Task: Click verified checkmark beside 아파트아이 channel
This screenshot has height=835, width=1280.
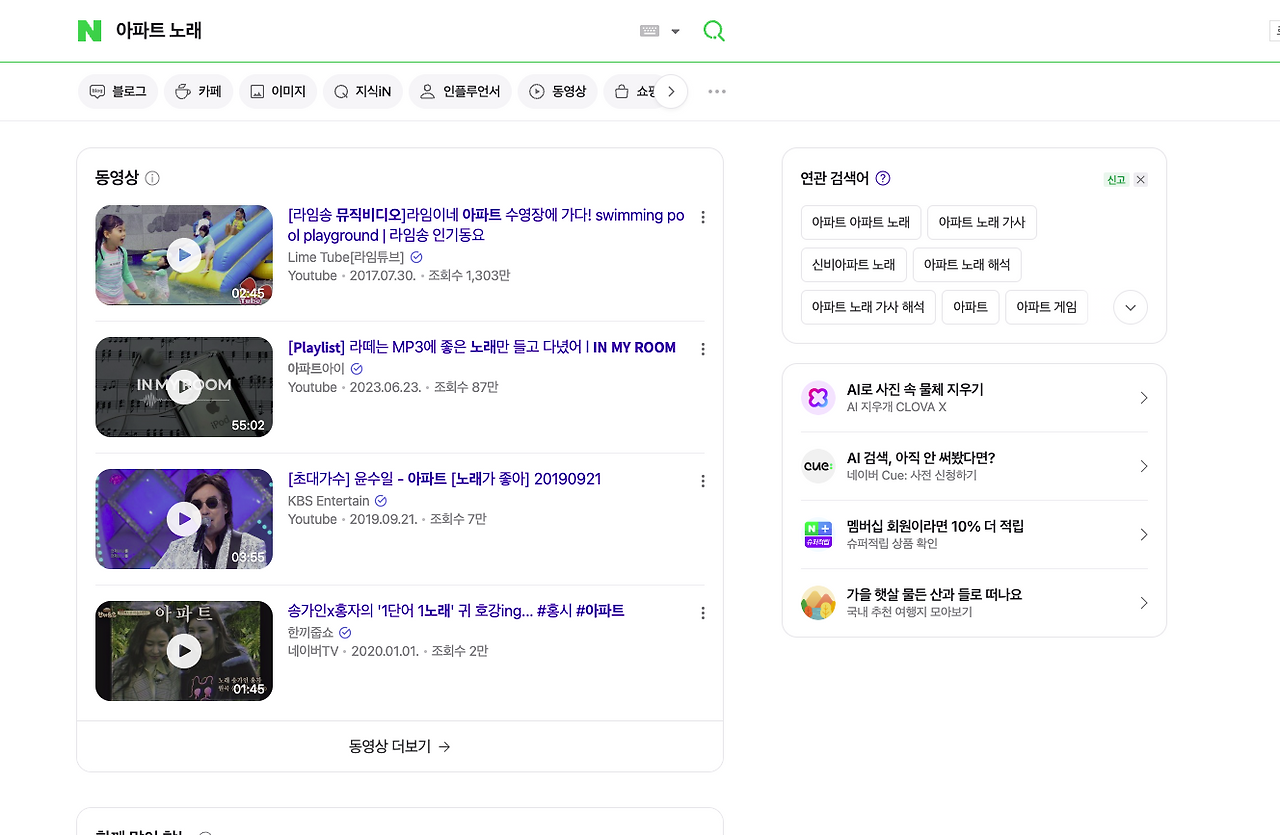Action: 357,368
